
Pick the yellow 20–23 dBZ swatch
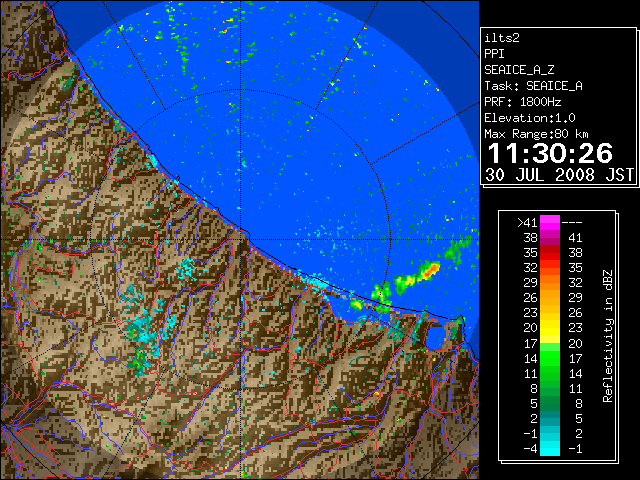tap(550, 328)
